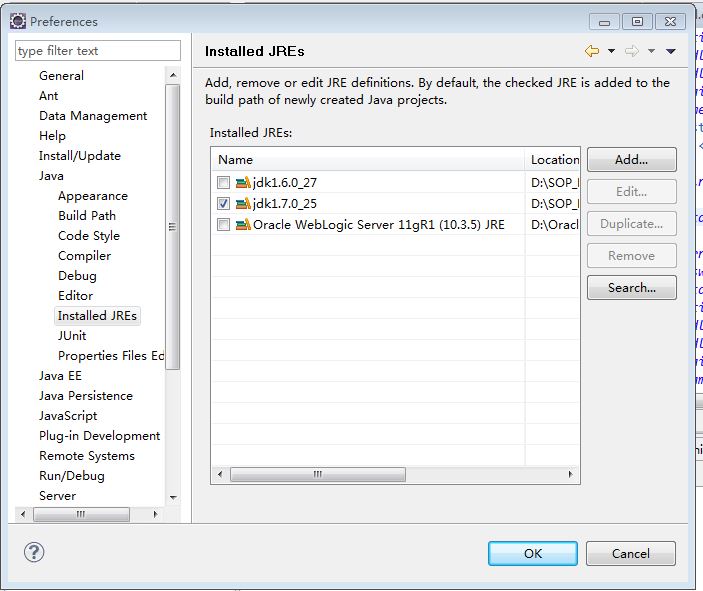This screenshot has height=591, width=703.
Task: Open Editor under Java
Action: [75, 296]
